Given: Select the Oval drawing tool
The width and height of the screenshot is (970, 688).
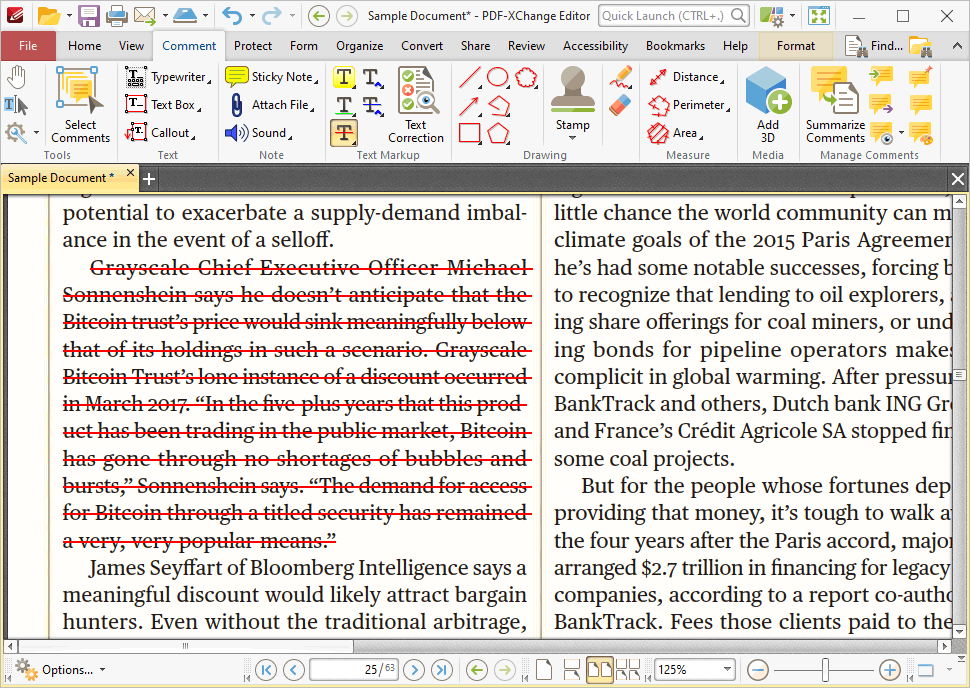Looking at the screenshot, I should pos(498,78).
